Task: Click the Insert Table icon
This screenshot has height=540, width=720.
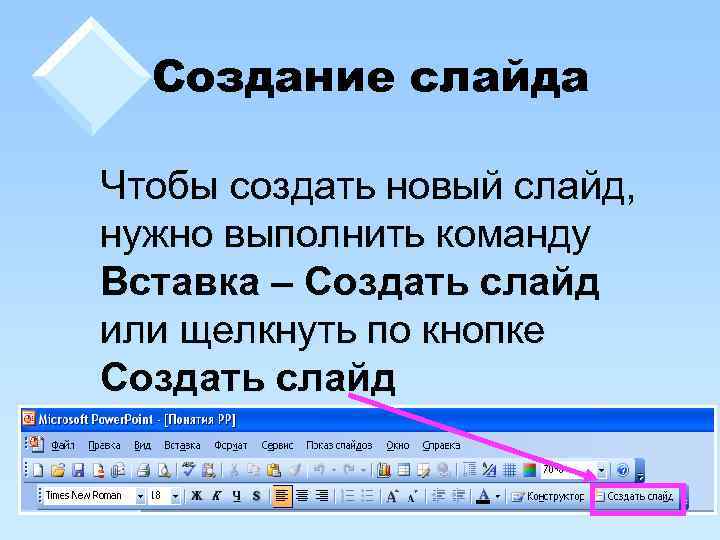Action: (404, 470)
